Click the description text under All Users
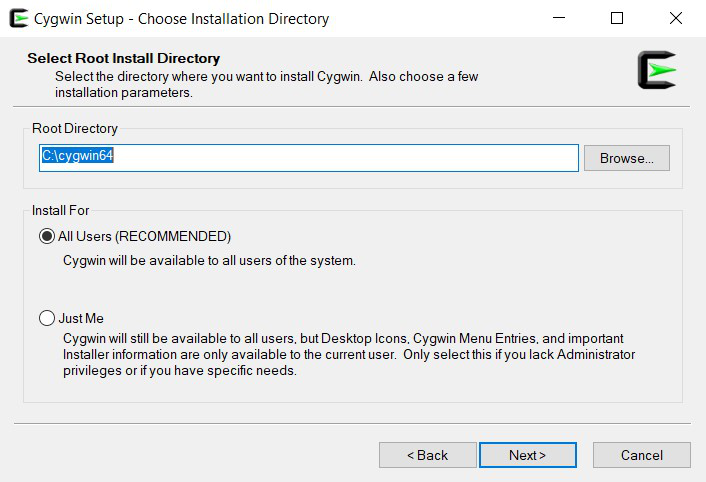Screen dimensions: 706x482 pos(209,261)
